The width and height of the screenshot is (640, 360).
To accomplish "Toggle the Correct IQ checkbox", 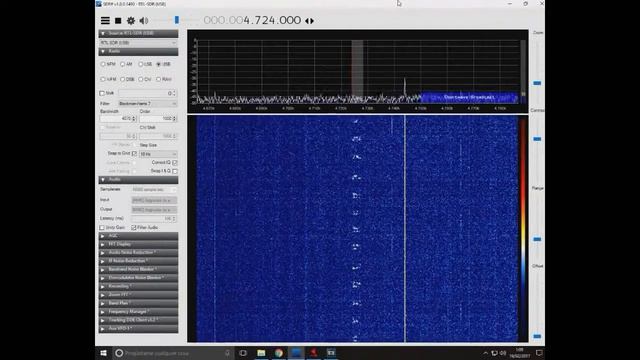I will [175, 162].
